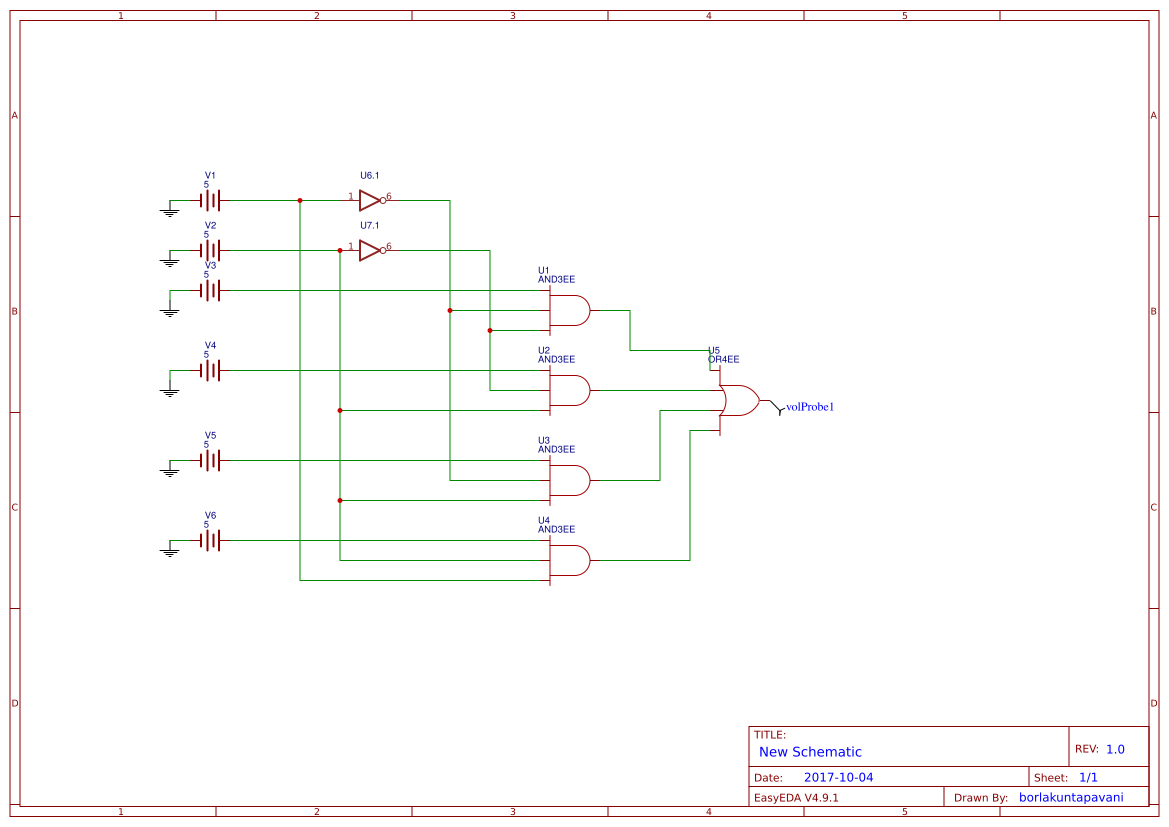Click the ground symbol below V6

click(167, 552)
